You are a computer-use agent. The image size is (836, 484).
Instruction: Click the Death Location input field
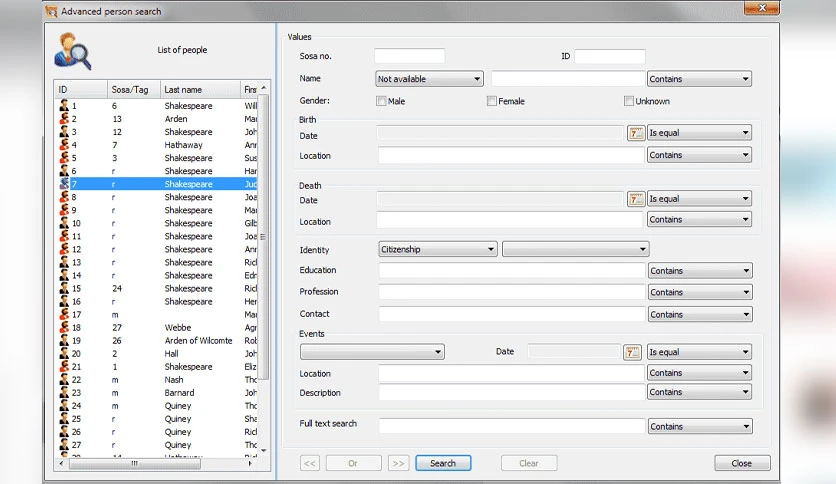tap(510, 220)
